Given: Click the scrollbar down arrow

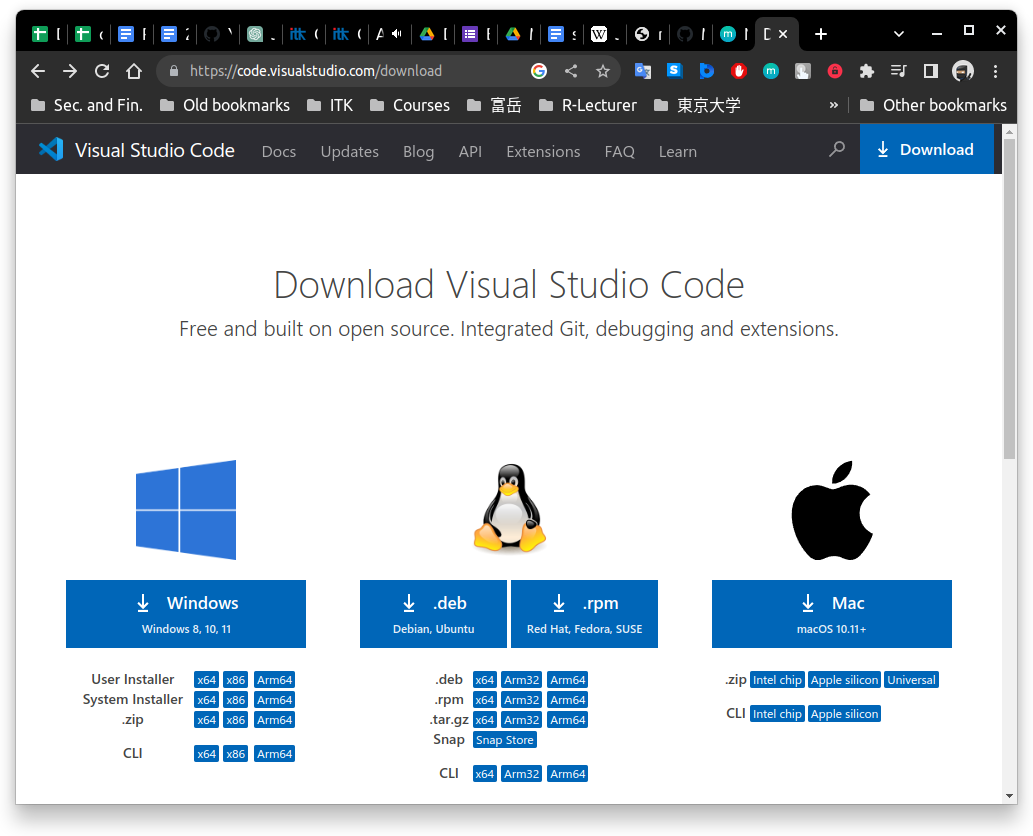Looking at the screenshot, I should coord(1009,796).
